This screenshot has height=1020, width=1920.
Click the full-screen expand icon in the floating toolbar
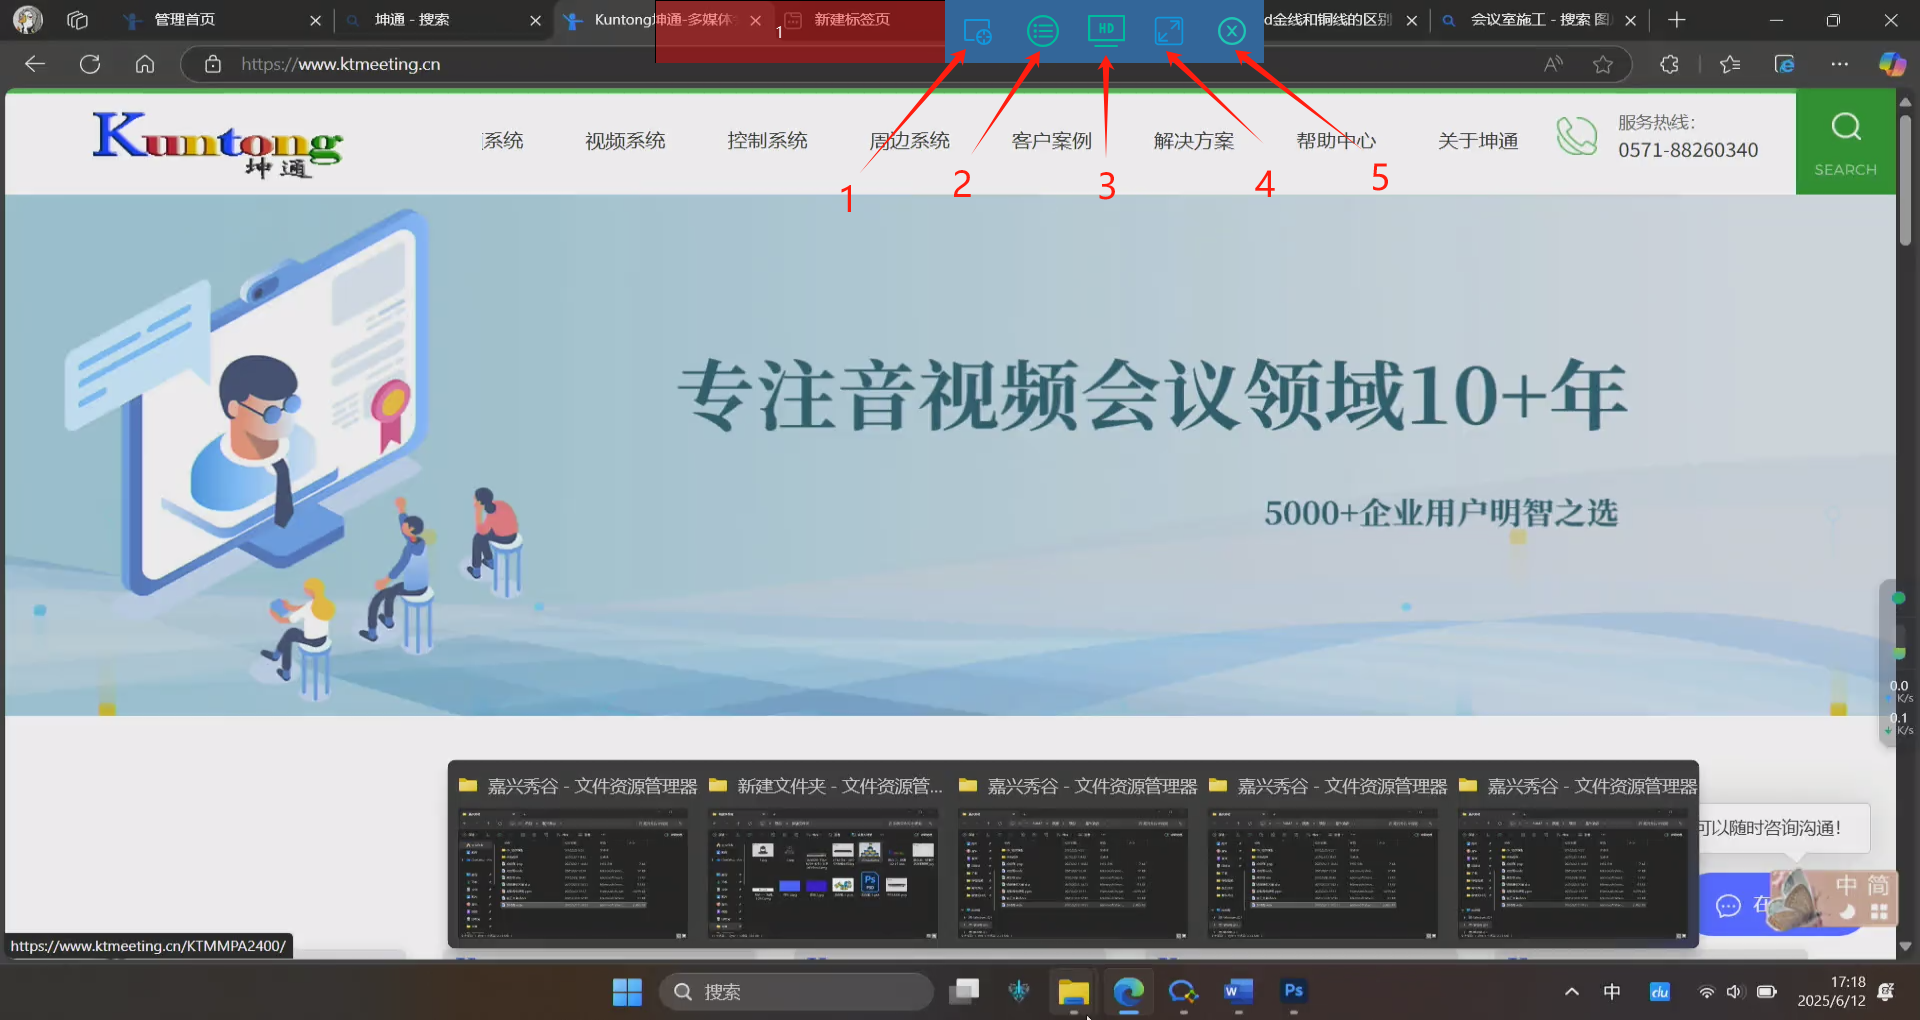click(x=1169, y=31)
